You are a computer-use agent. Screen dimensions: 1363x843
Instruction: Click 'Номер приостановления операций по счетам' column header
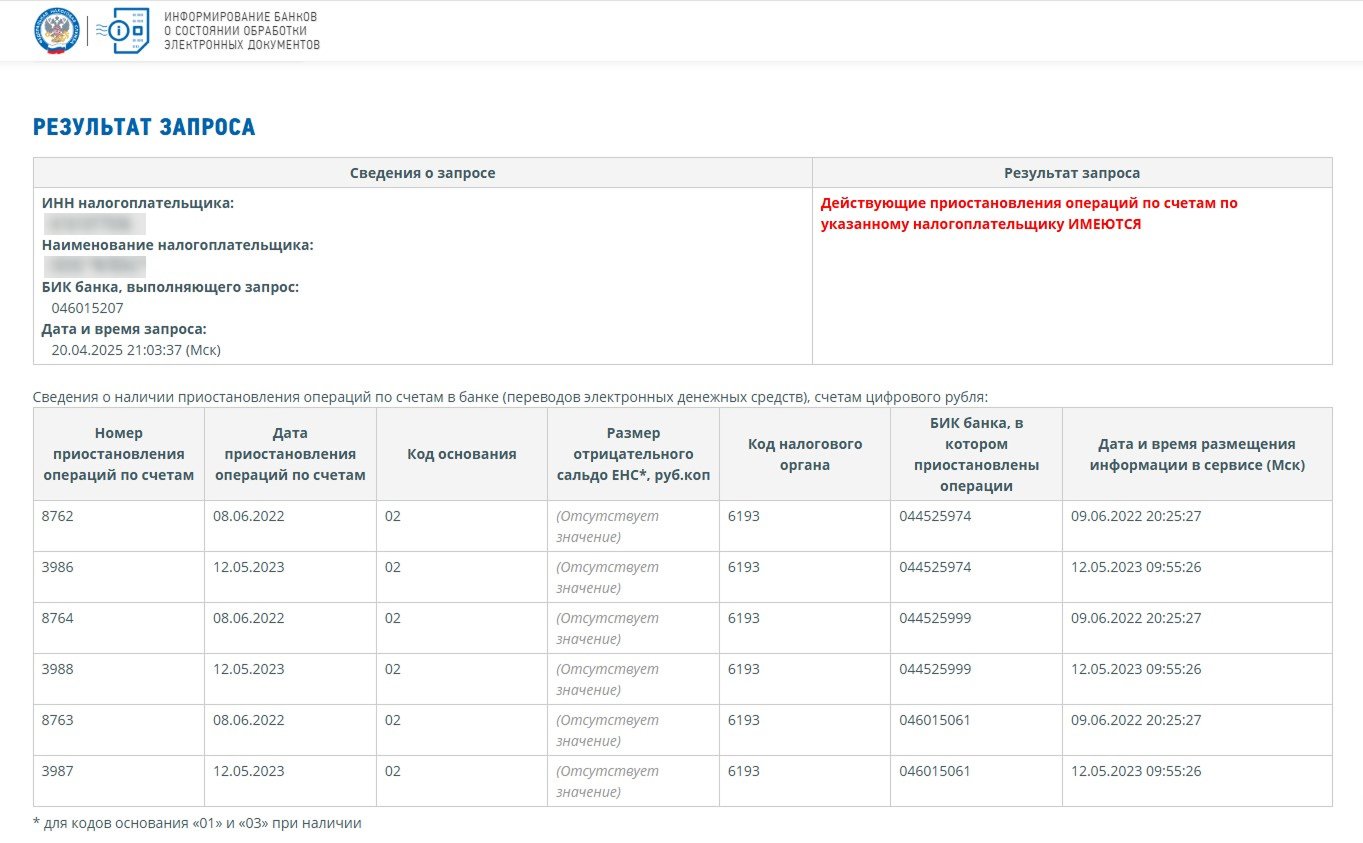118,454
